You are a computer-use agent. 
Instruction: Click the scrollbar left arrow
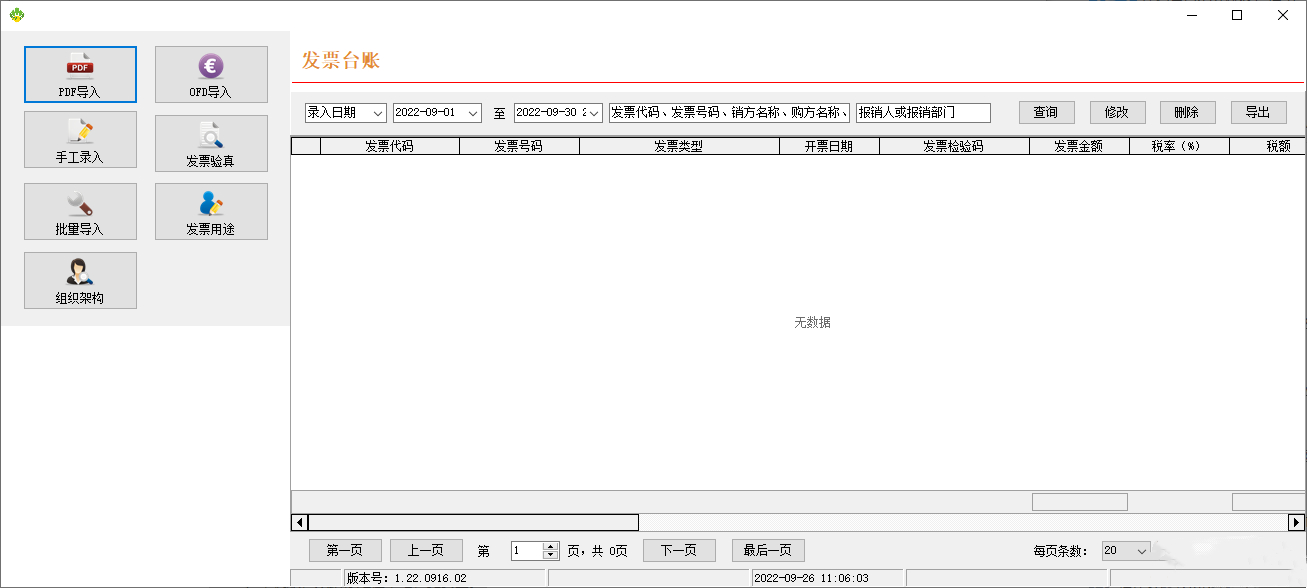tap(299, 522)
